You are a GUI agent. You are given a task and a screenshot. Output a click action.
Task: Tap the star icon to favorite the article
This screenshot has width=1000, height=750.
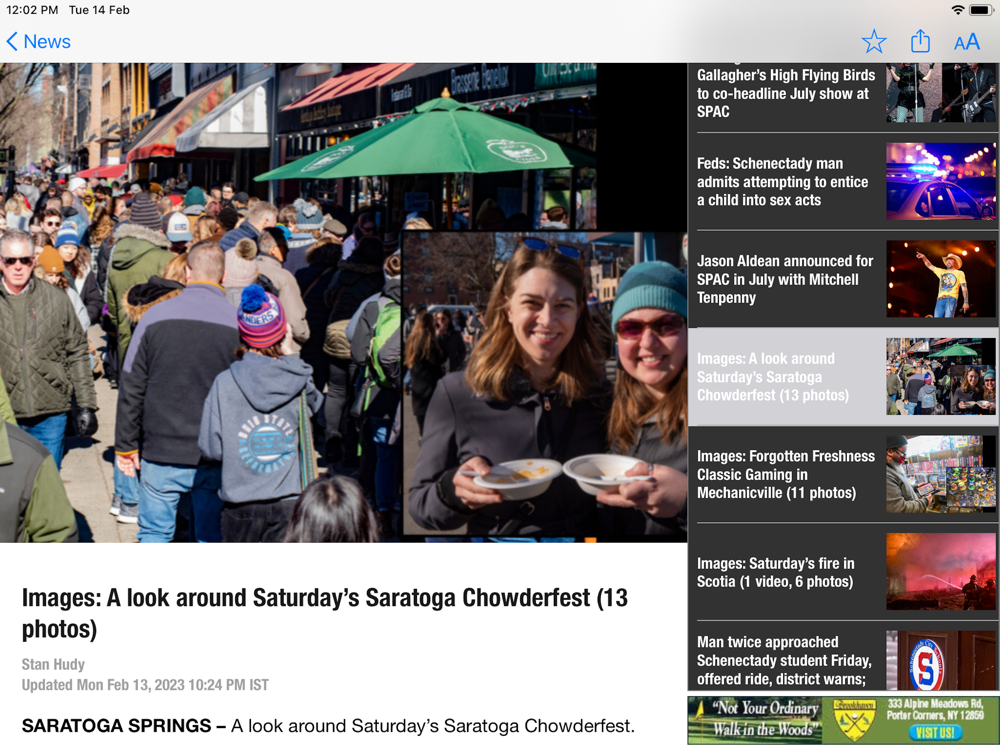(x=874, y=42)
